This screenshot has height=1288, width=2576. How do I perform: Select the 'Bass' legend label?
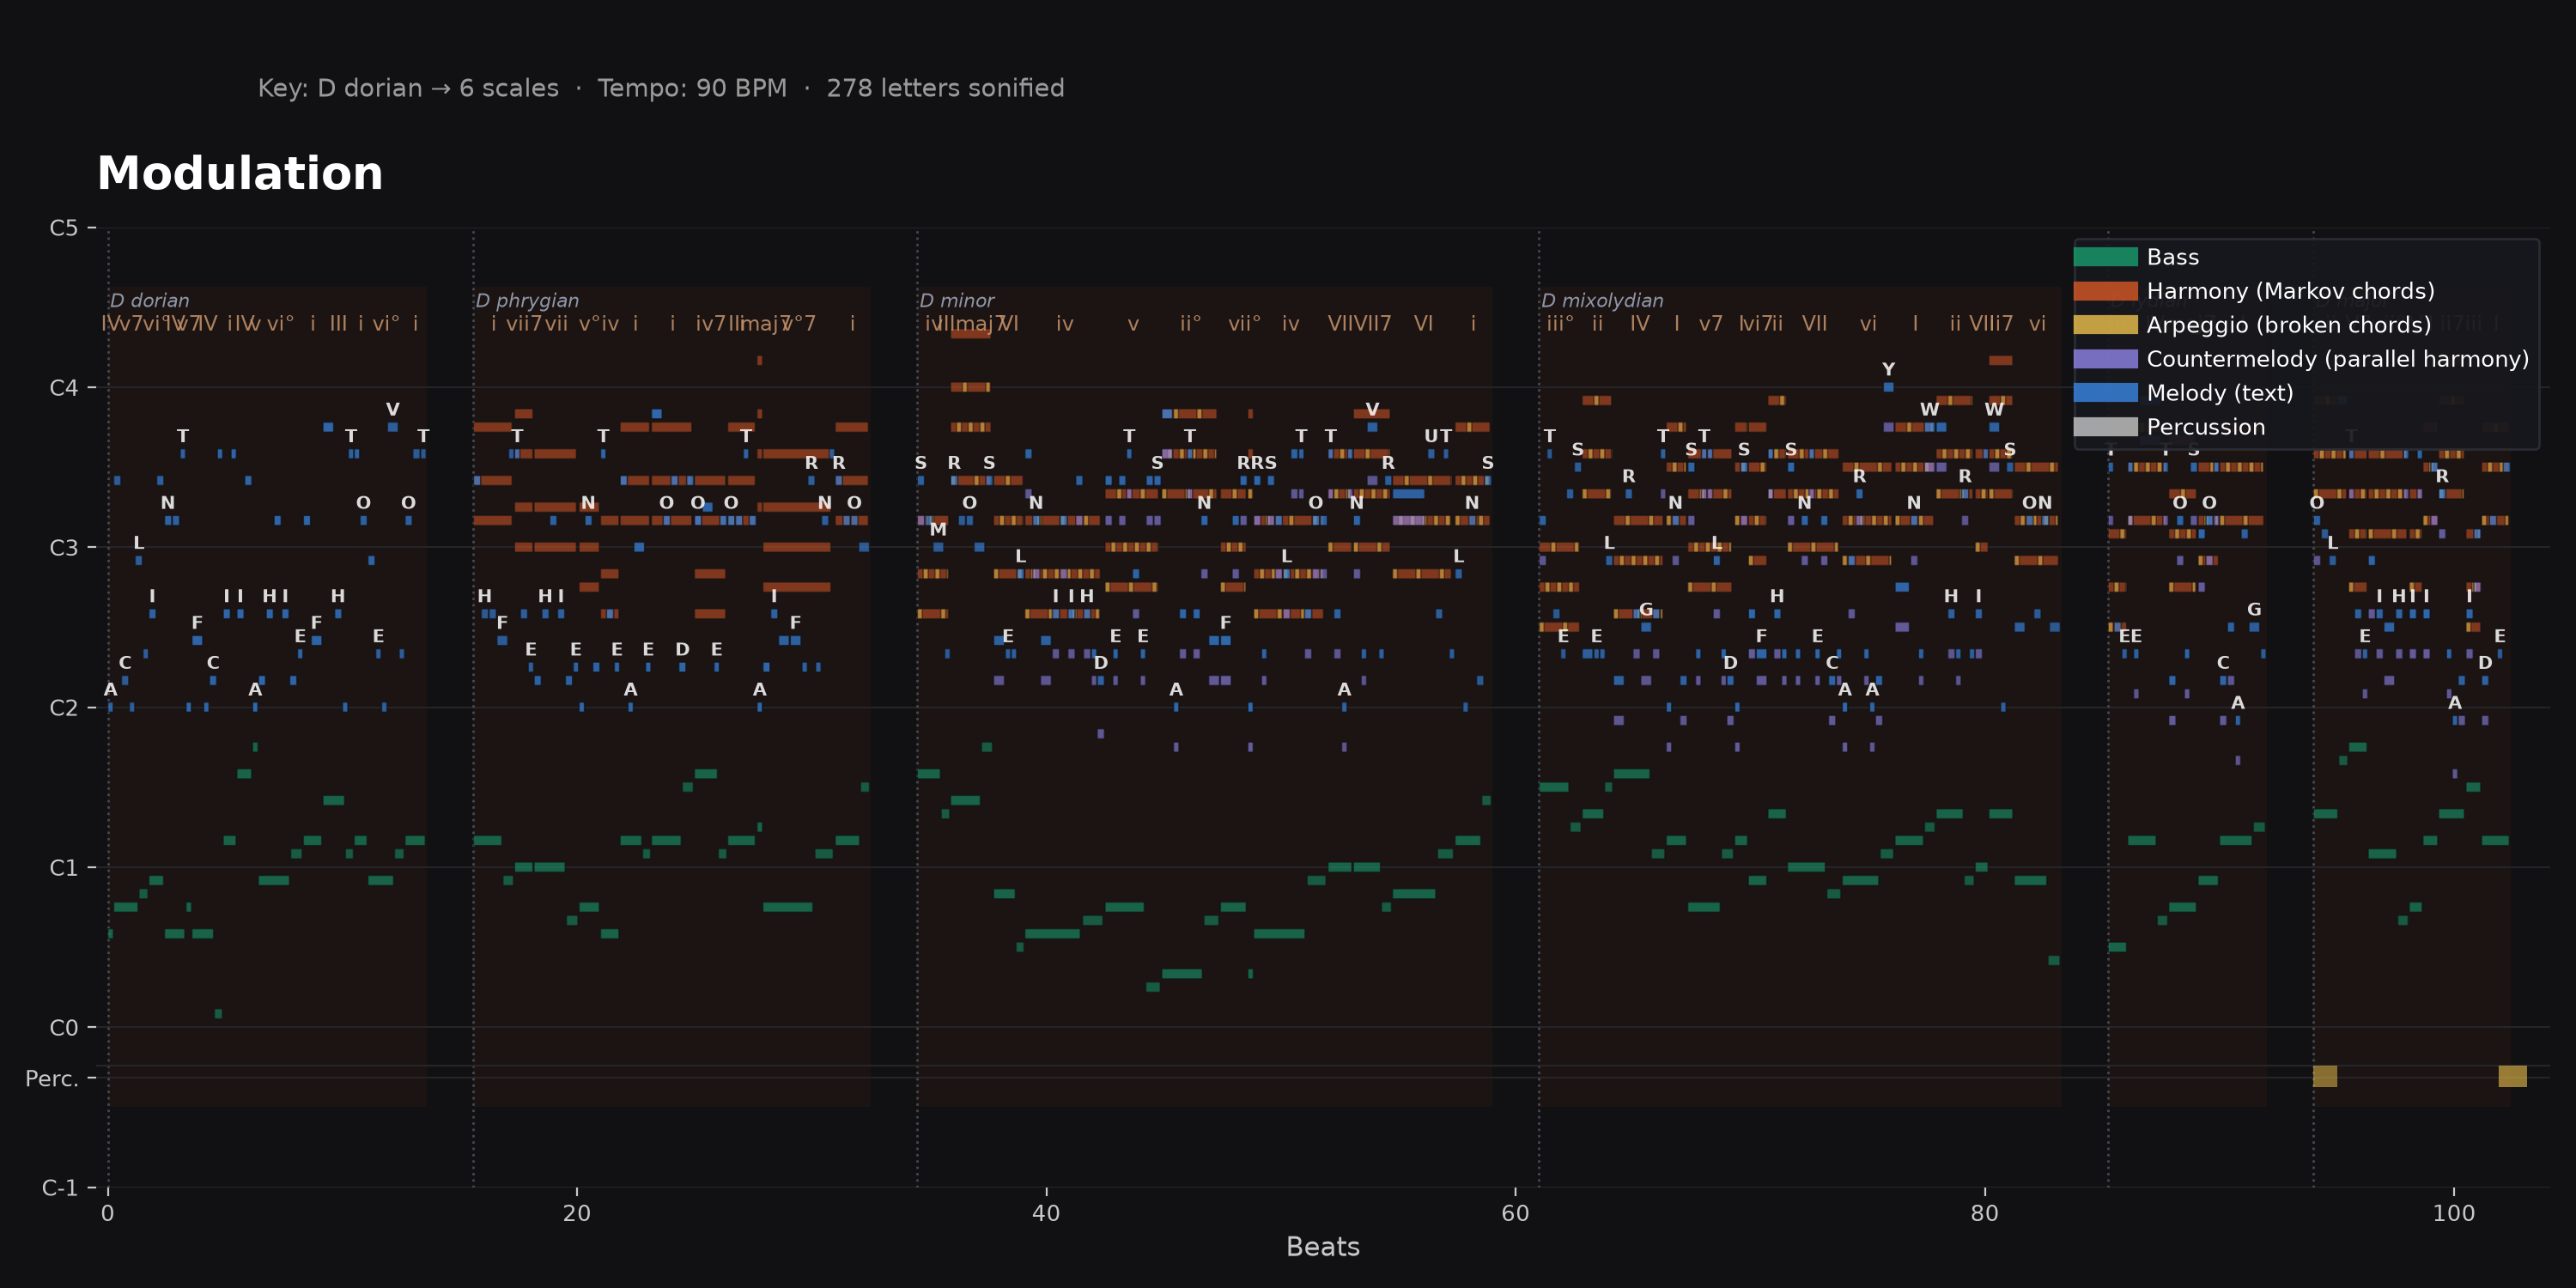coord(2173,257)
